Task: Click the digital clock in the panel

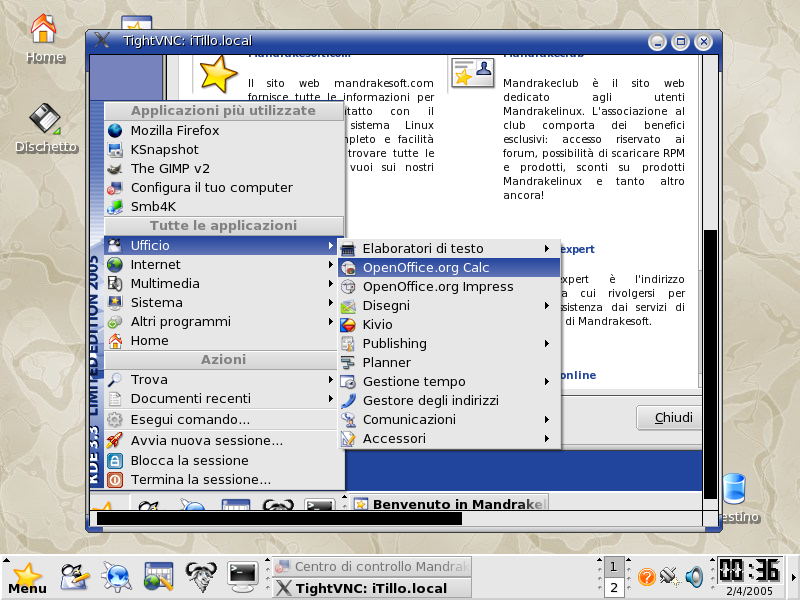Action: click(750, 570)
